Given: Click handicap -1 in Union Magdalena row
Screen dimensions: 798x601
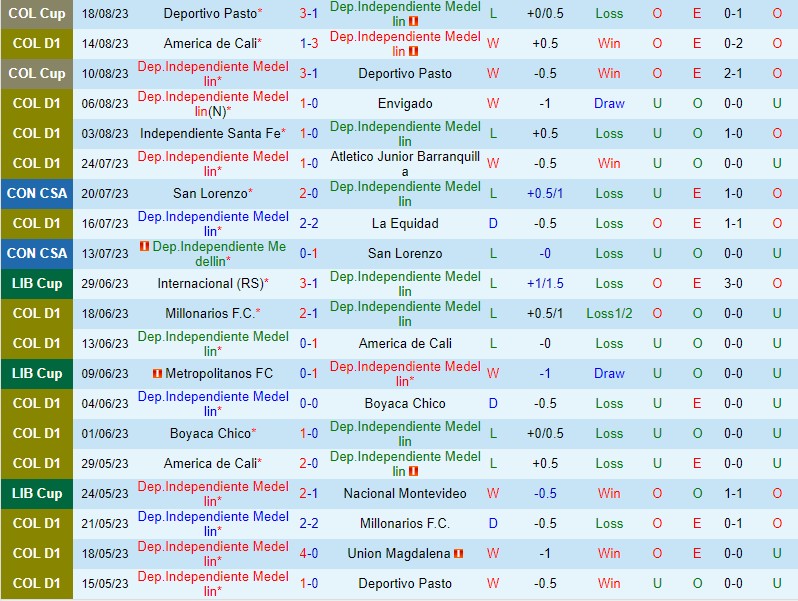Looking at the screenshot, I should (545, 553).
